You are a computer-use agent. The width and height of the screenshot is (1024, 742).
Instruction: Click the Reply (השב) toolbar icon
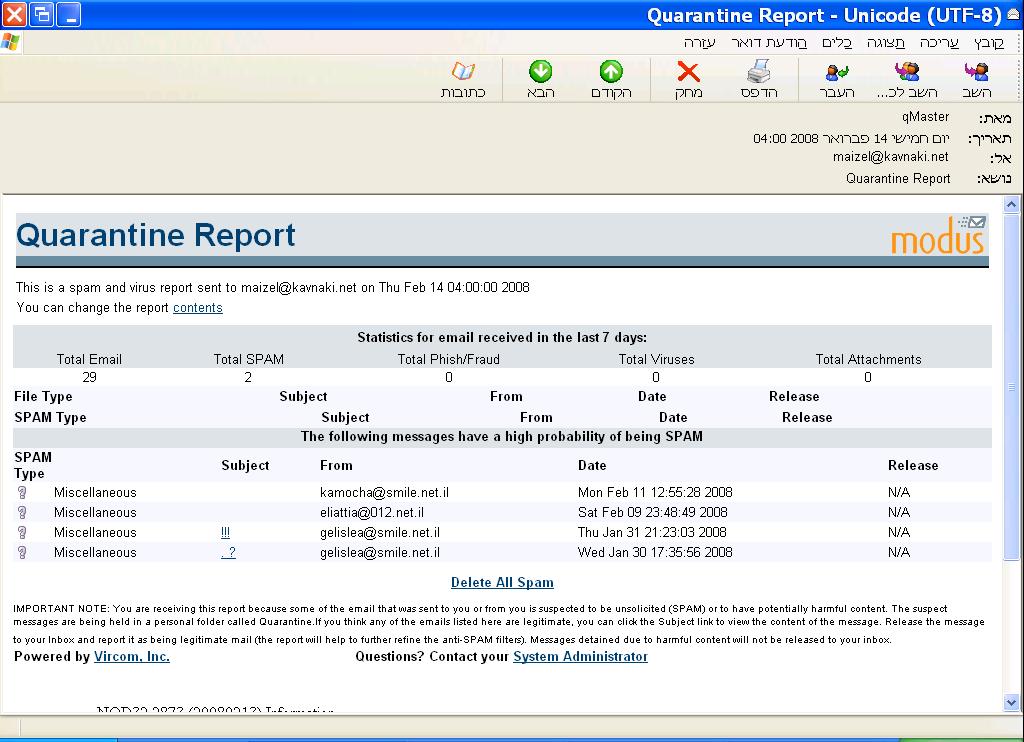pyautogui.click(x=976, y=72)
